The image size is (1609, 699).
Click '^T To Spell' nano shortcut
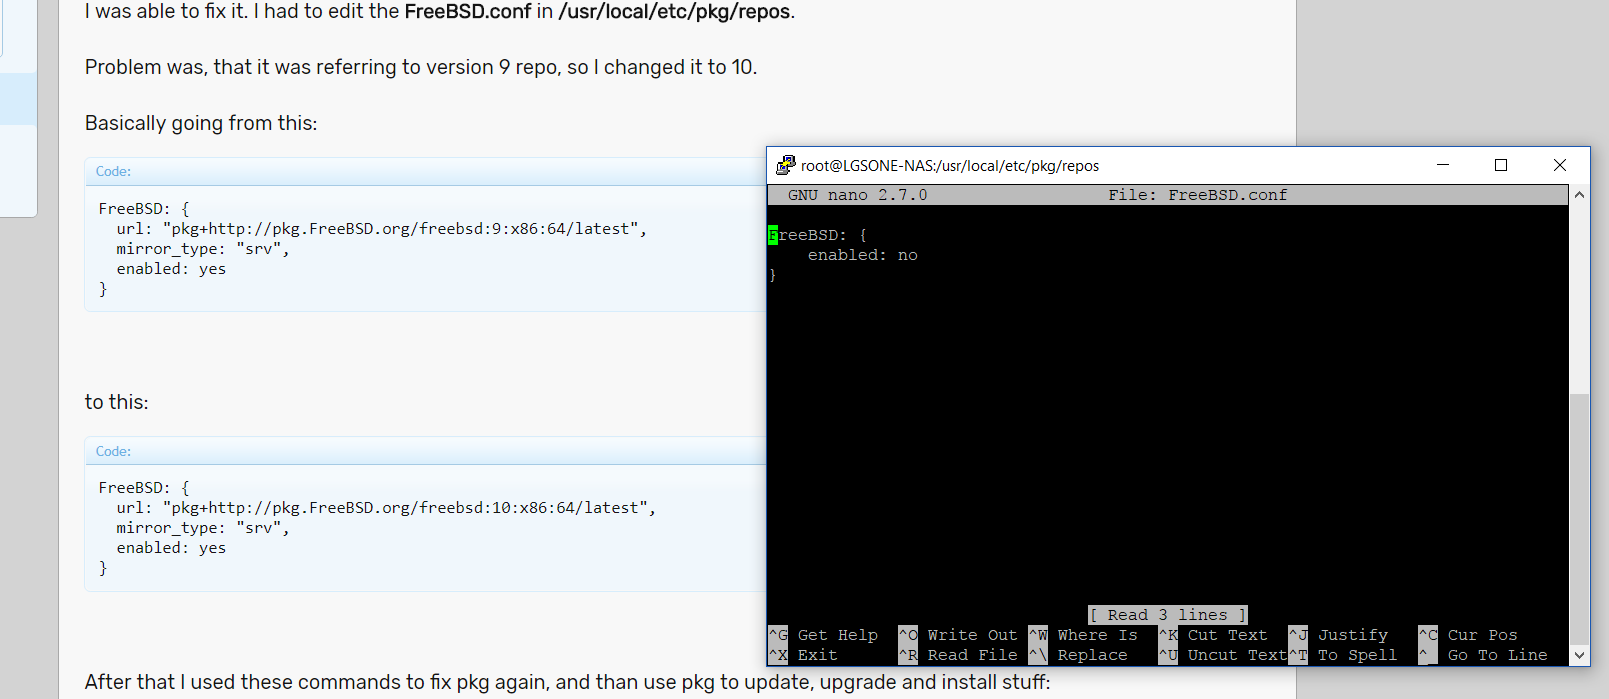click(1343, 655)
